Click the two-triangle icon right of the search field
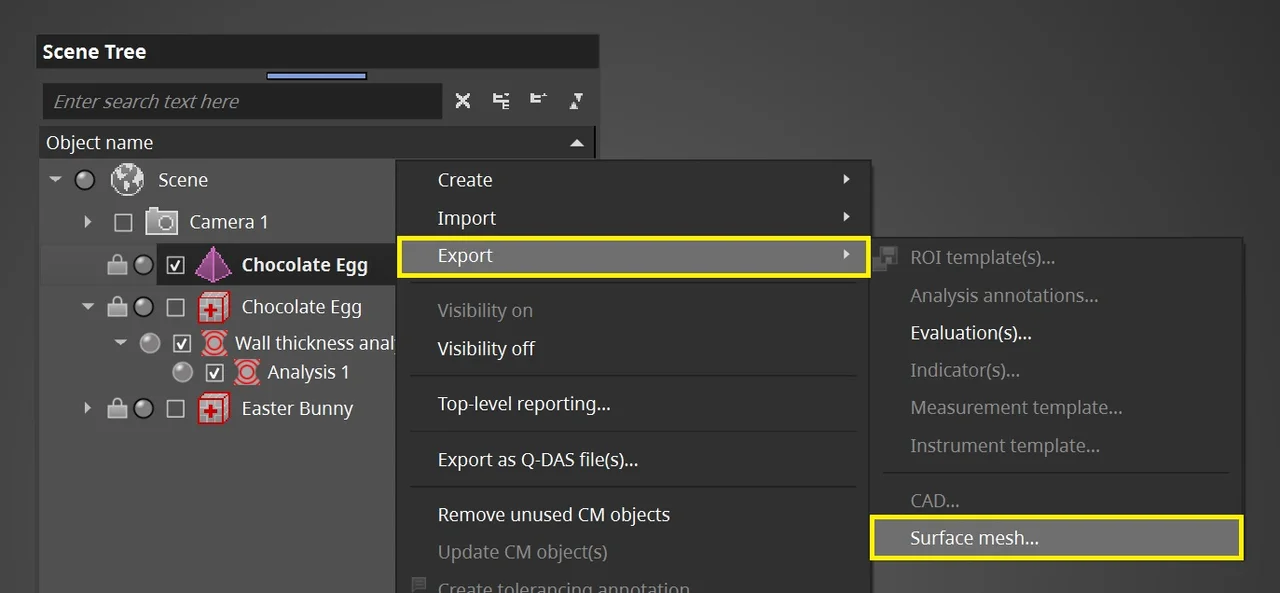The height and width of the screenshot is (593, 1280). tap(576, 101)
